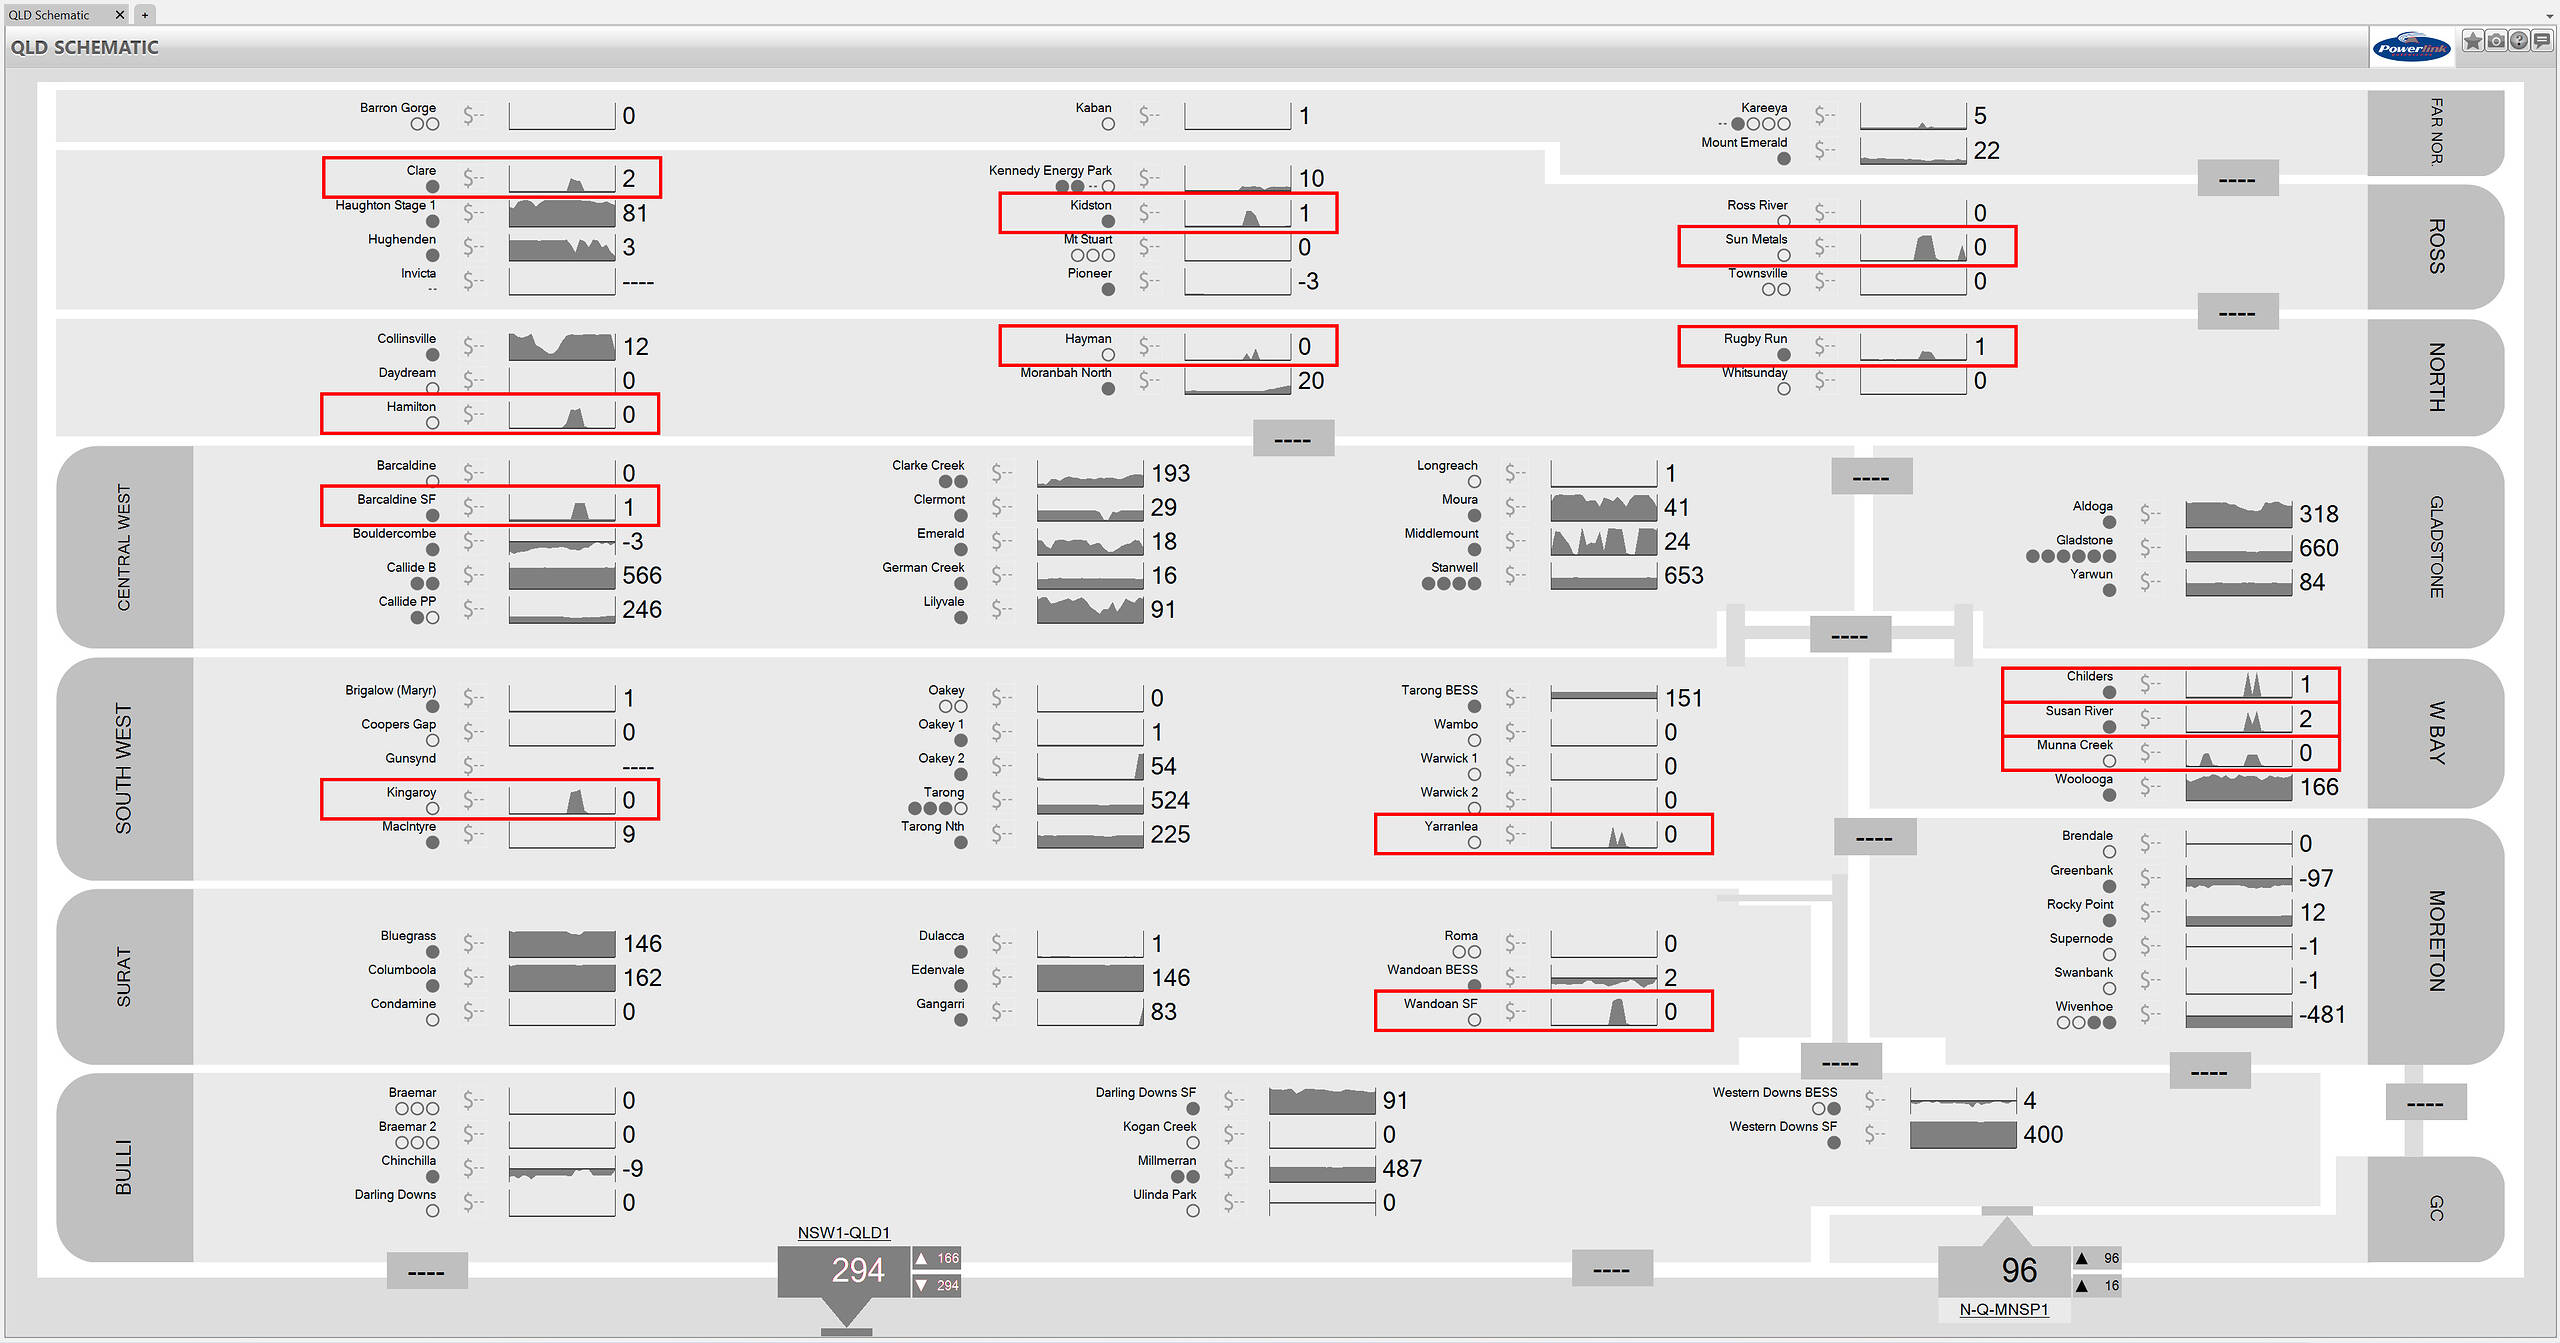Screen dimensions: 2560x1343
Task: Click the dollar price icon next to Stanwell
Action: (1516, 575)
